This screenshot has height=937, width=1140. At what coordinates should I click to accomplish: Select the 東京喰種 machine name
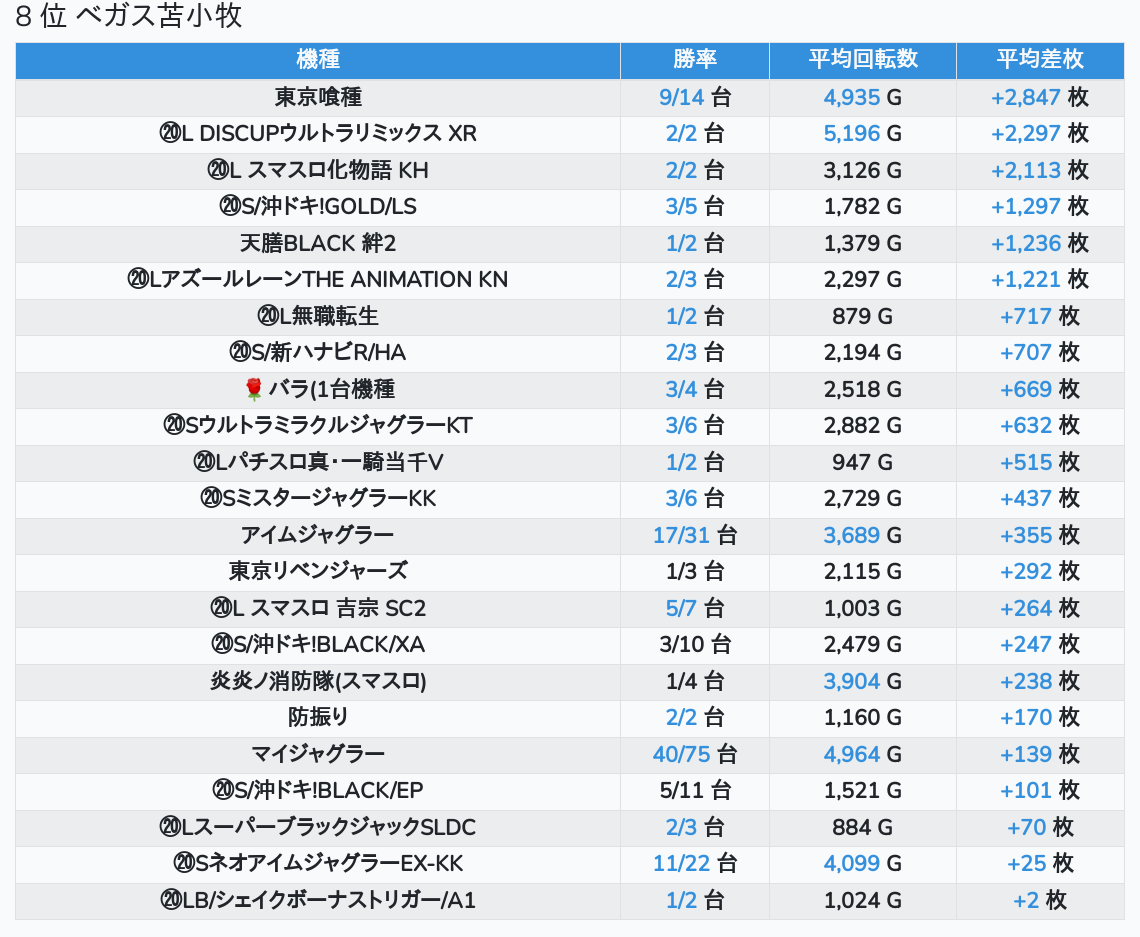point(318,97)
